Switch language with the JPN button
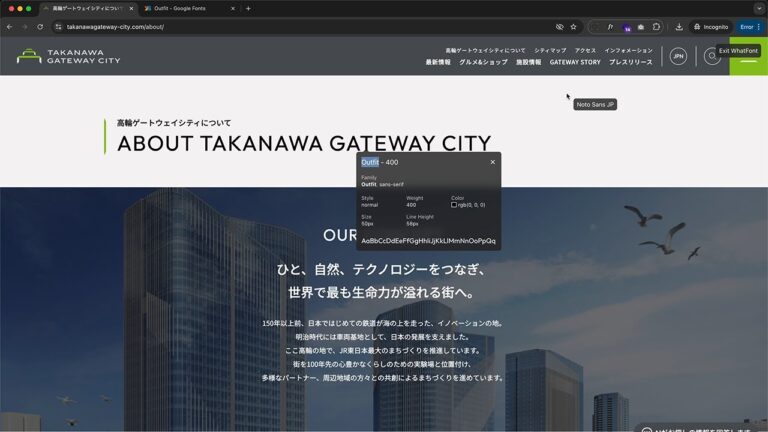This screenshot has width=768, height=432. click(x=678, y=56)
